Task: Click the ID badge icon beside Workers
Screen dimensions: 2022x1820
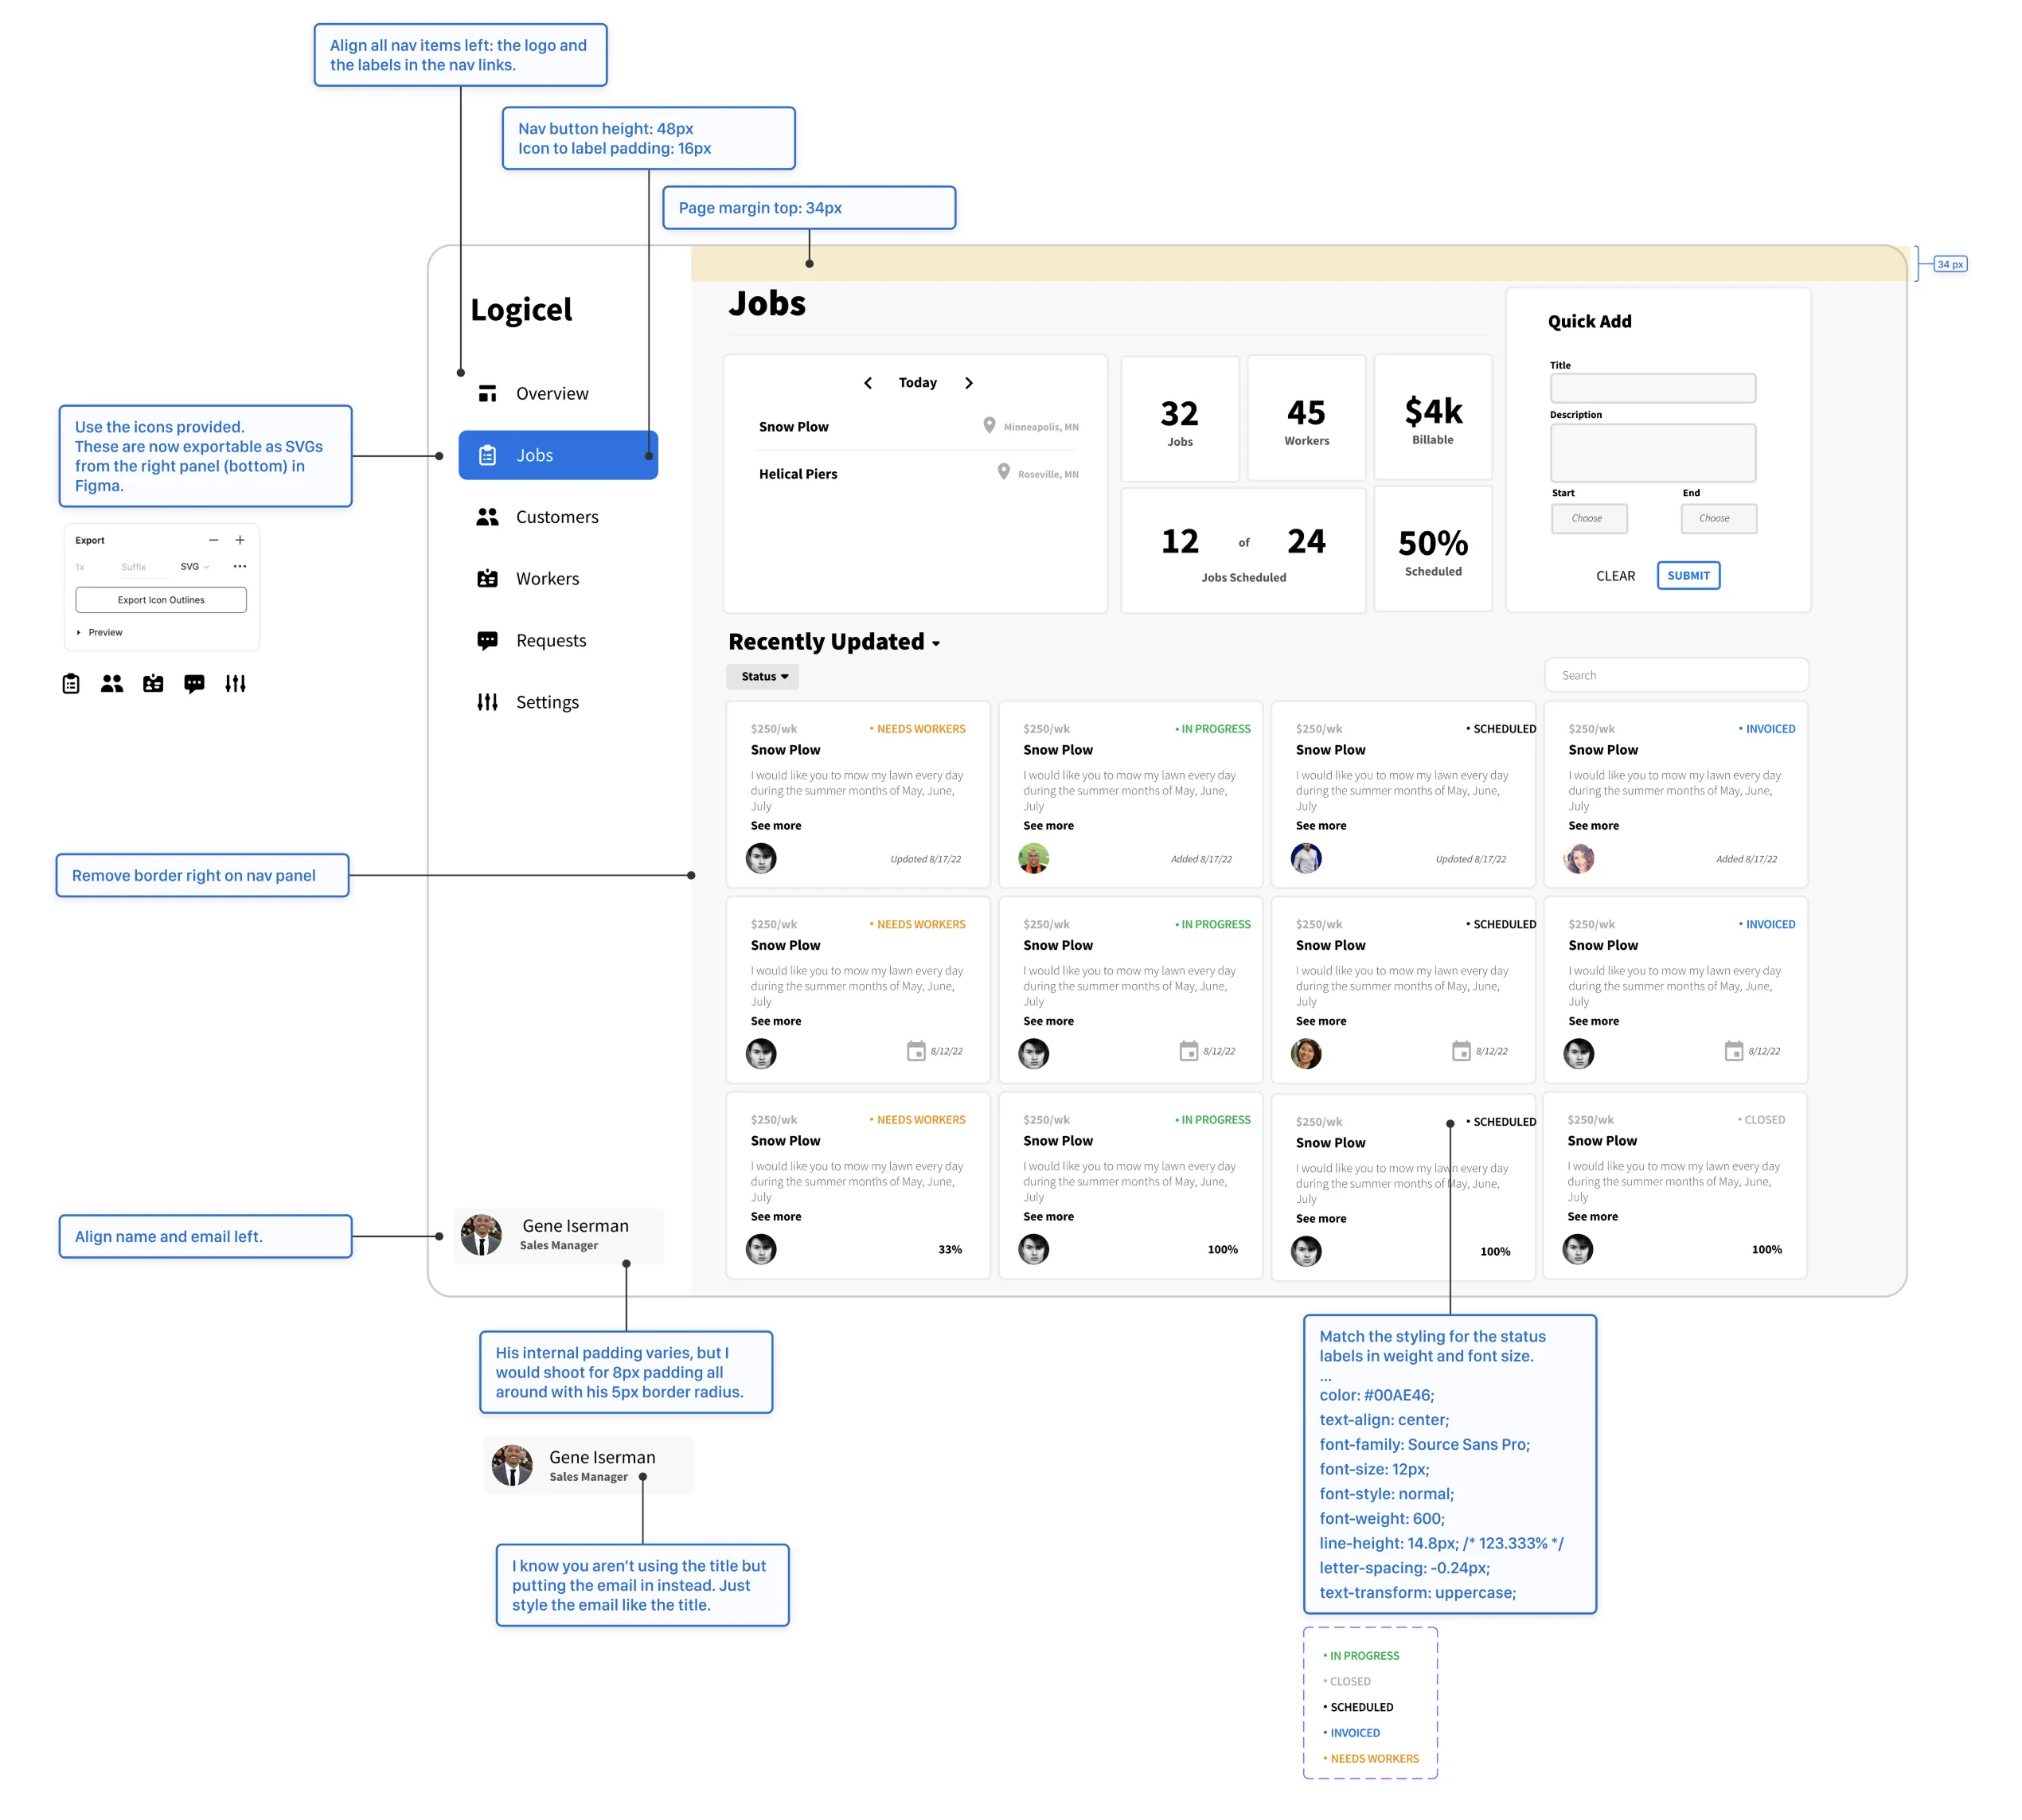Action: (x=487, y=578)
